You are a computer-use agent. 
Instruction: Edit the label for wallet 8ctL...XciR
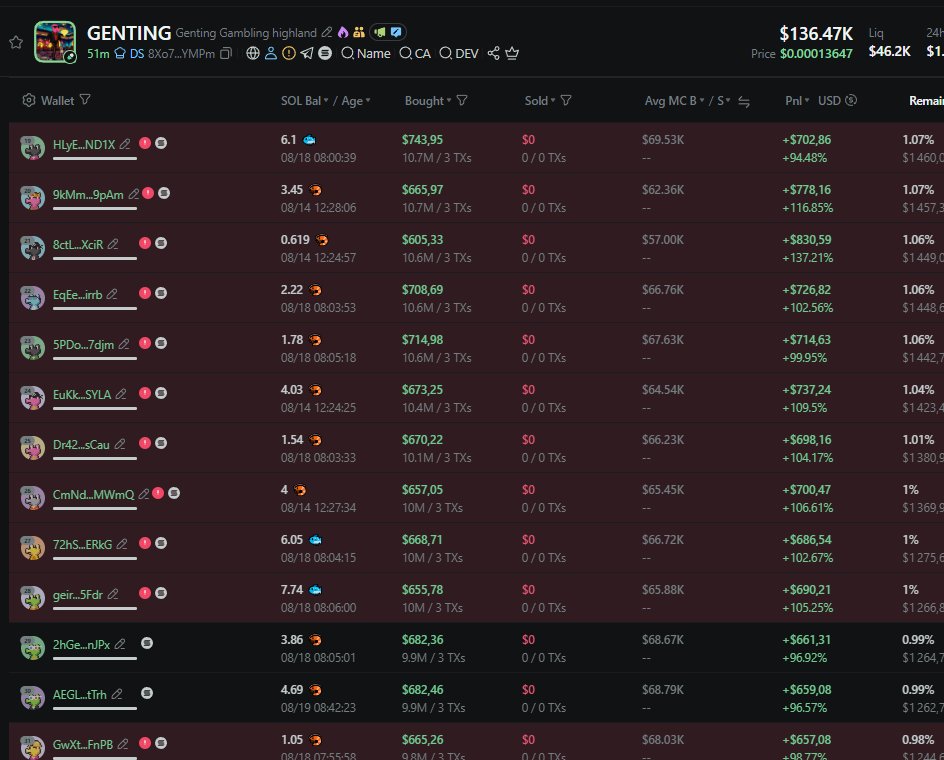click(113, 244)
